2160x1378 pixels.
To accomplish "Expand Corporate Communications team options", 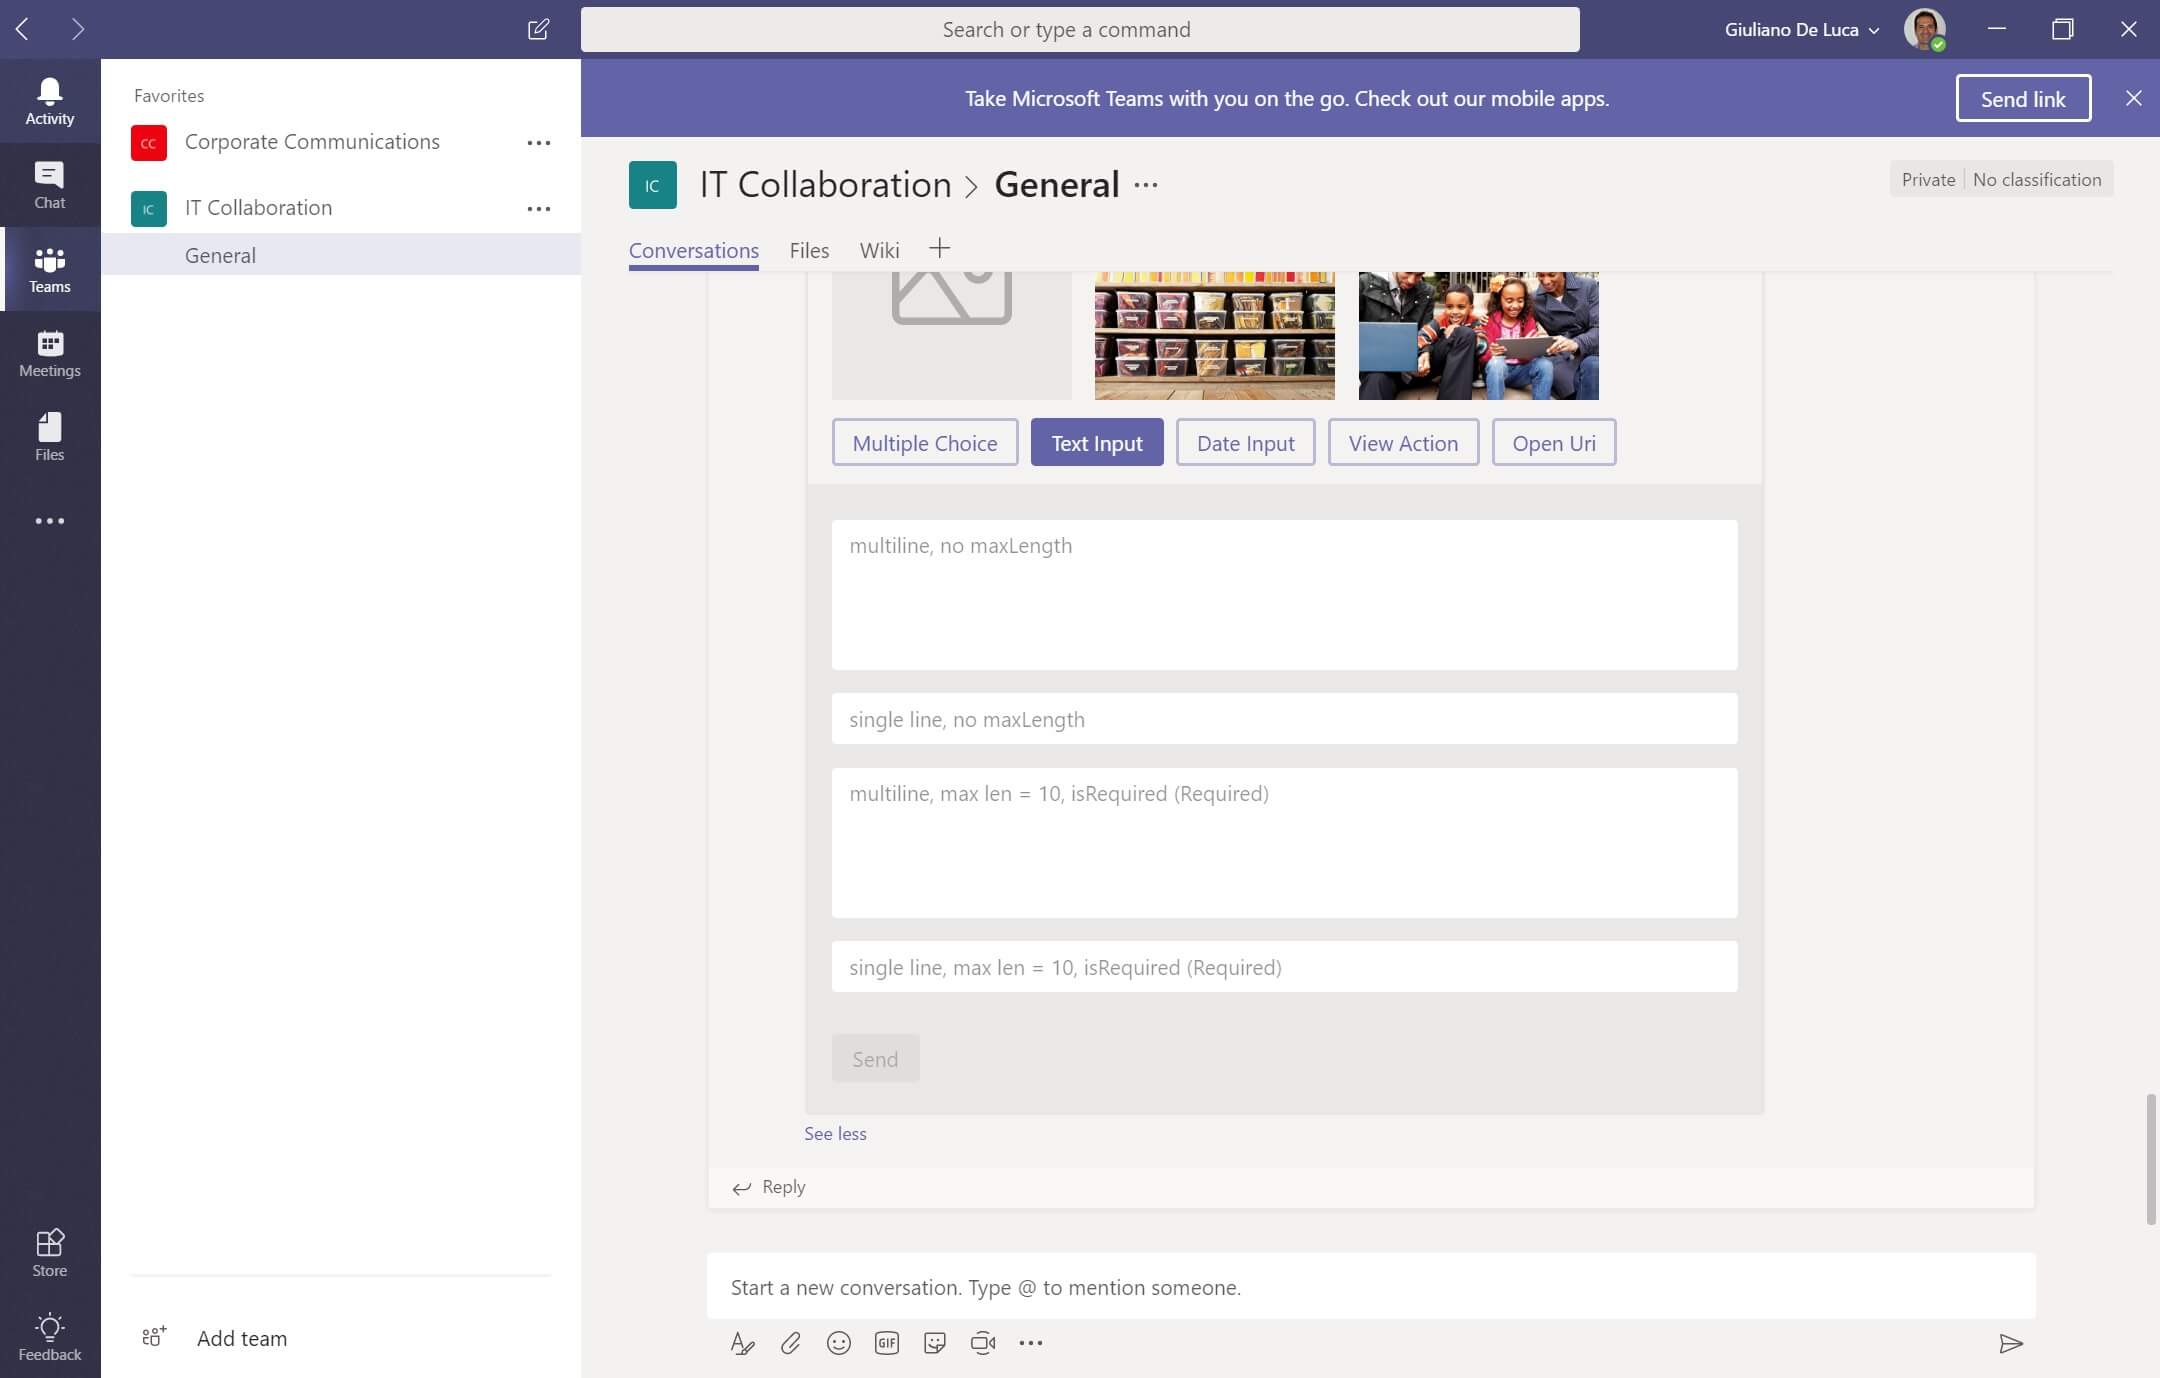I will pyautogui.click(x=540, y=142).
